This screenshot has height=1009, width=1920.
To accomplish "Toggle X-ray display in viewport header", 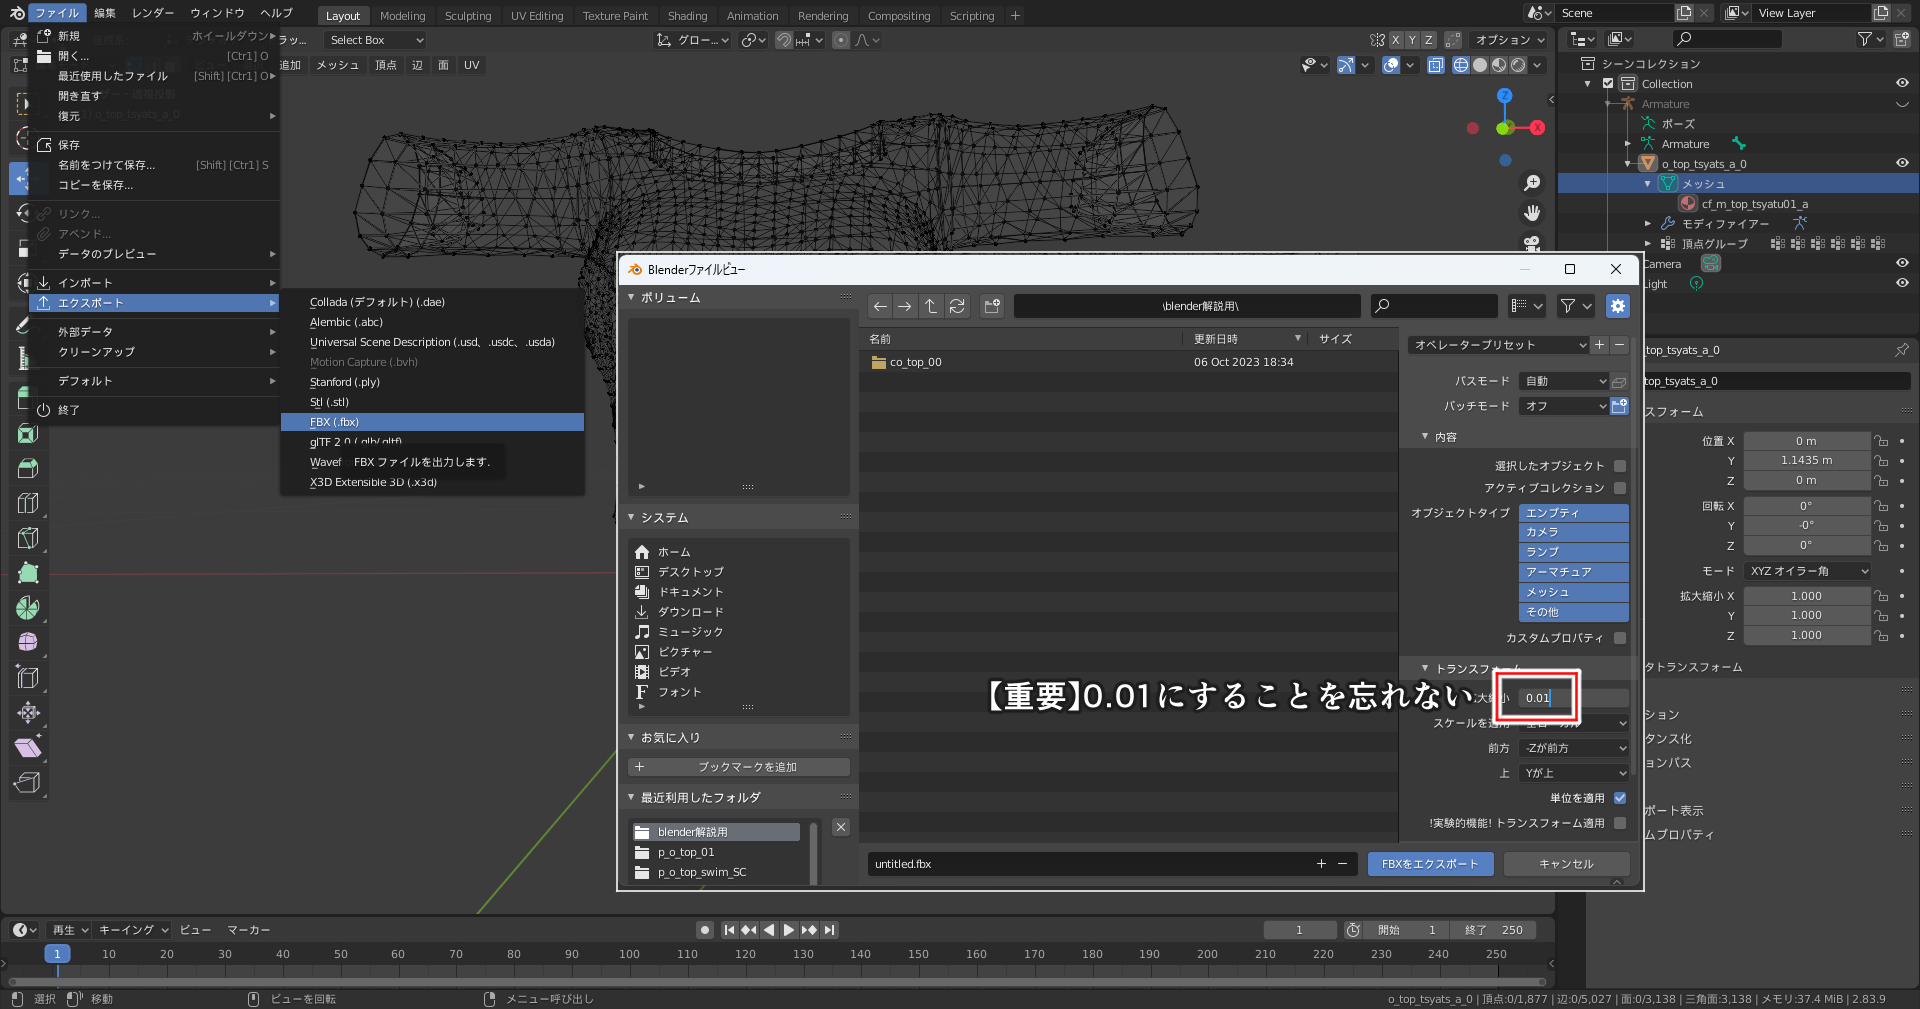I will point(1436,65).
